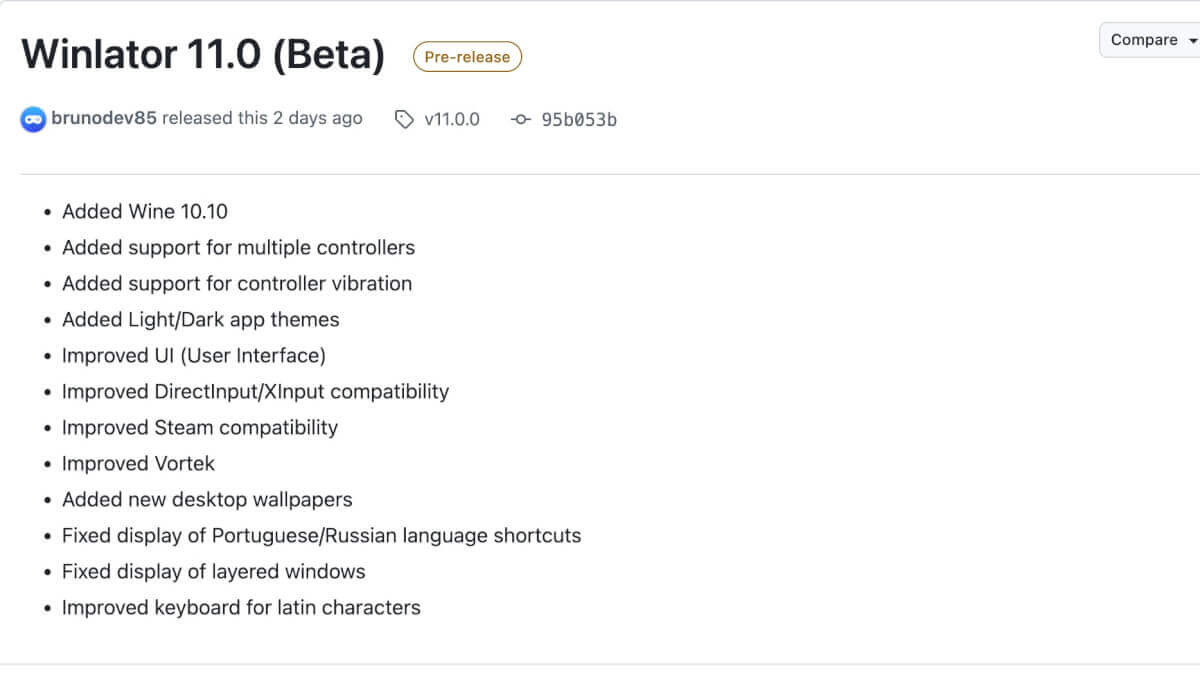
Task: Click "Improved DirectInput/XInput compatibility" changelog item
Action: (x=255, y=391)
